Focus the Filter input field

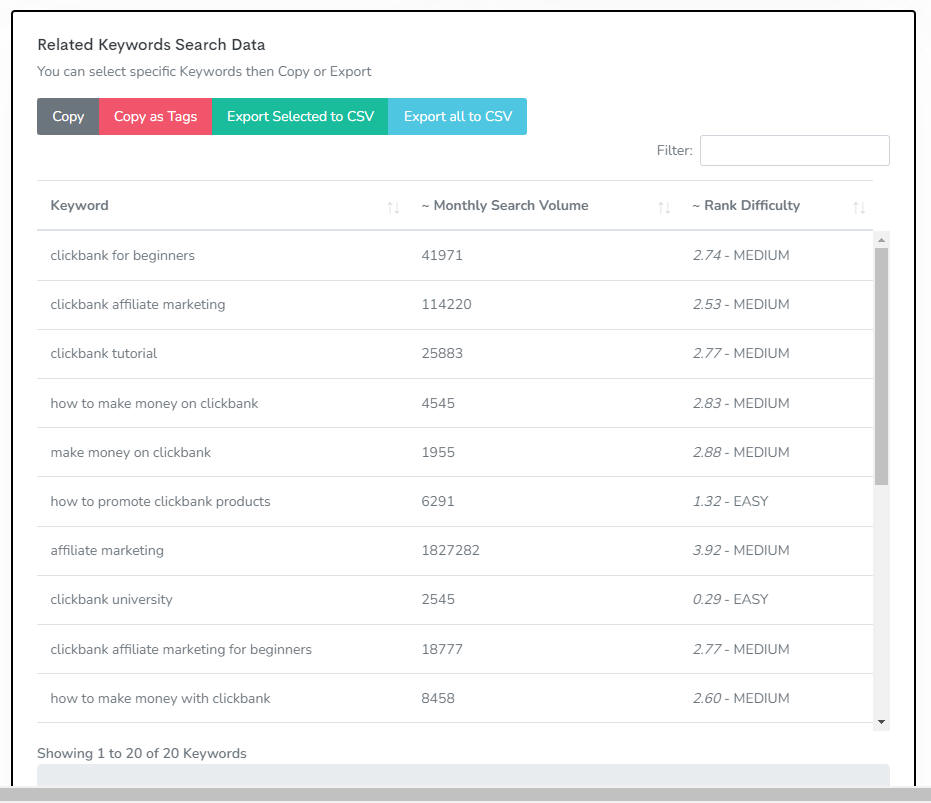[x=794, y=150]
